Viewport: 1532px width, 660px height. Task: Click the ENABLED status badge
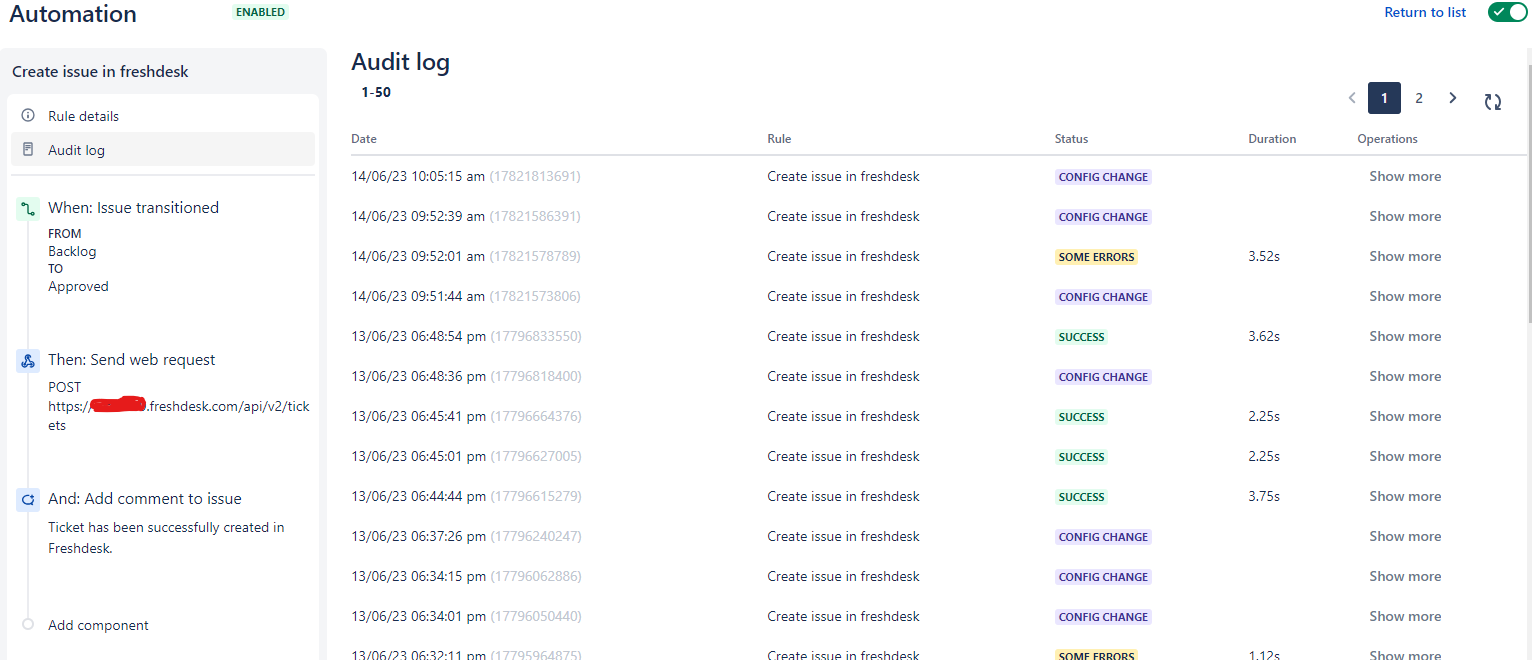pyautogui.click(x=260, y=12)
